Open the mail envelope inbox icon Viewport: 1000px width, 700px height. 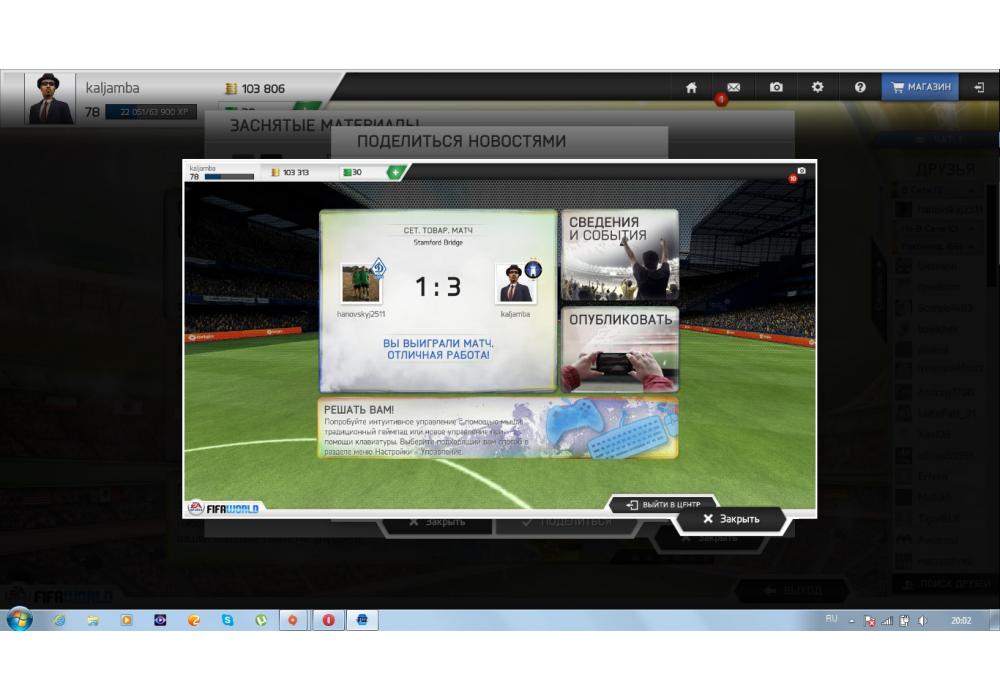point(733,88)
